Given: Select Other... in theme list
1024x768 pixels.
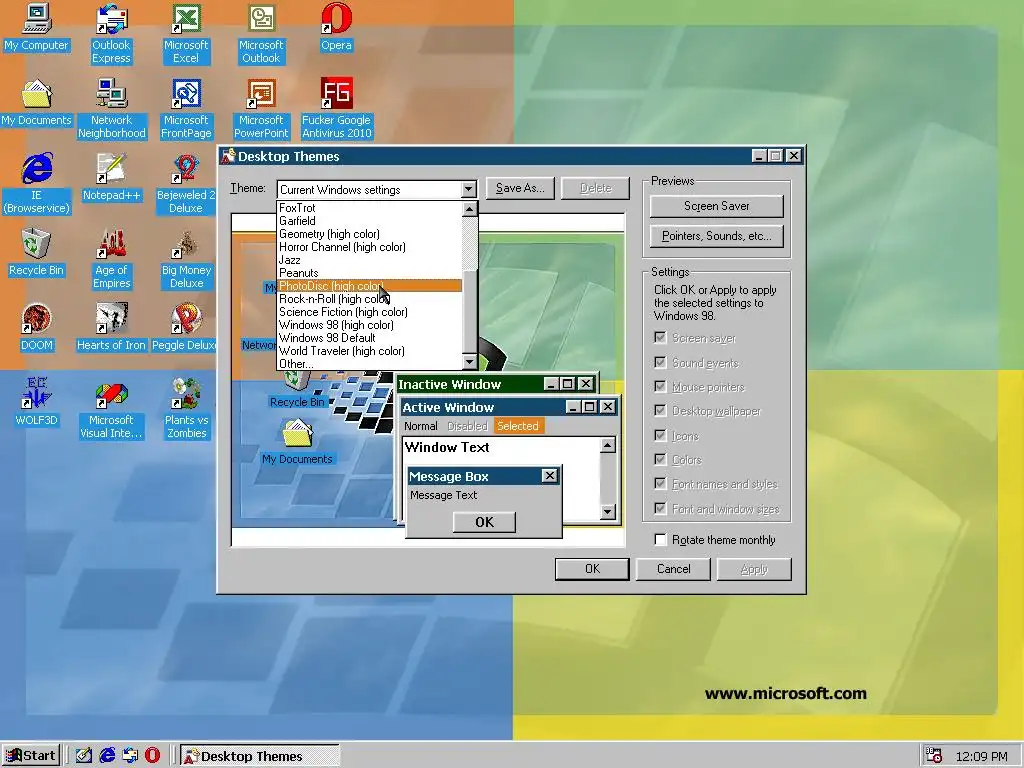Looking at the screenshot, I should pyautogui.click(x=370, y=364).
